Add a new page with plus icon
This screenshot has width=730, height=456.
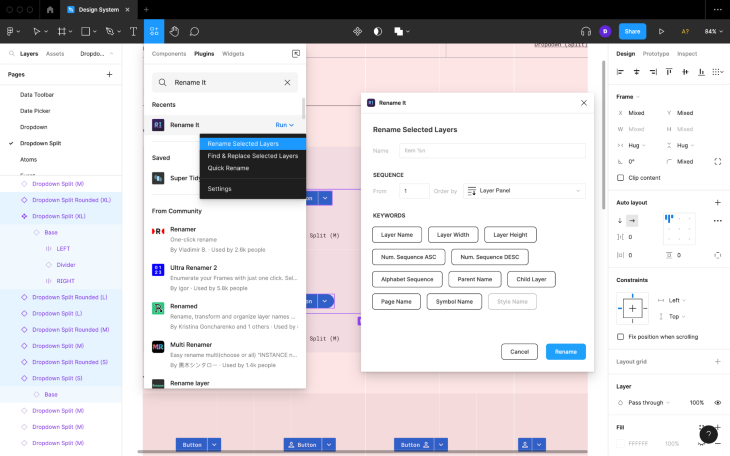(x=109, y=74)
